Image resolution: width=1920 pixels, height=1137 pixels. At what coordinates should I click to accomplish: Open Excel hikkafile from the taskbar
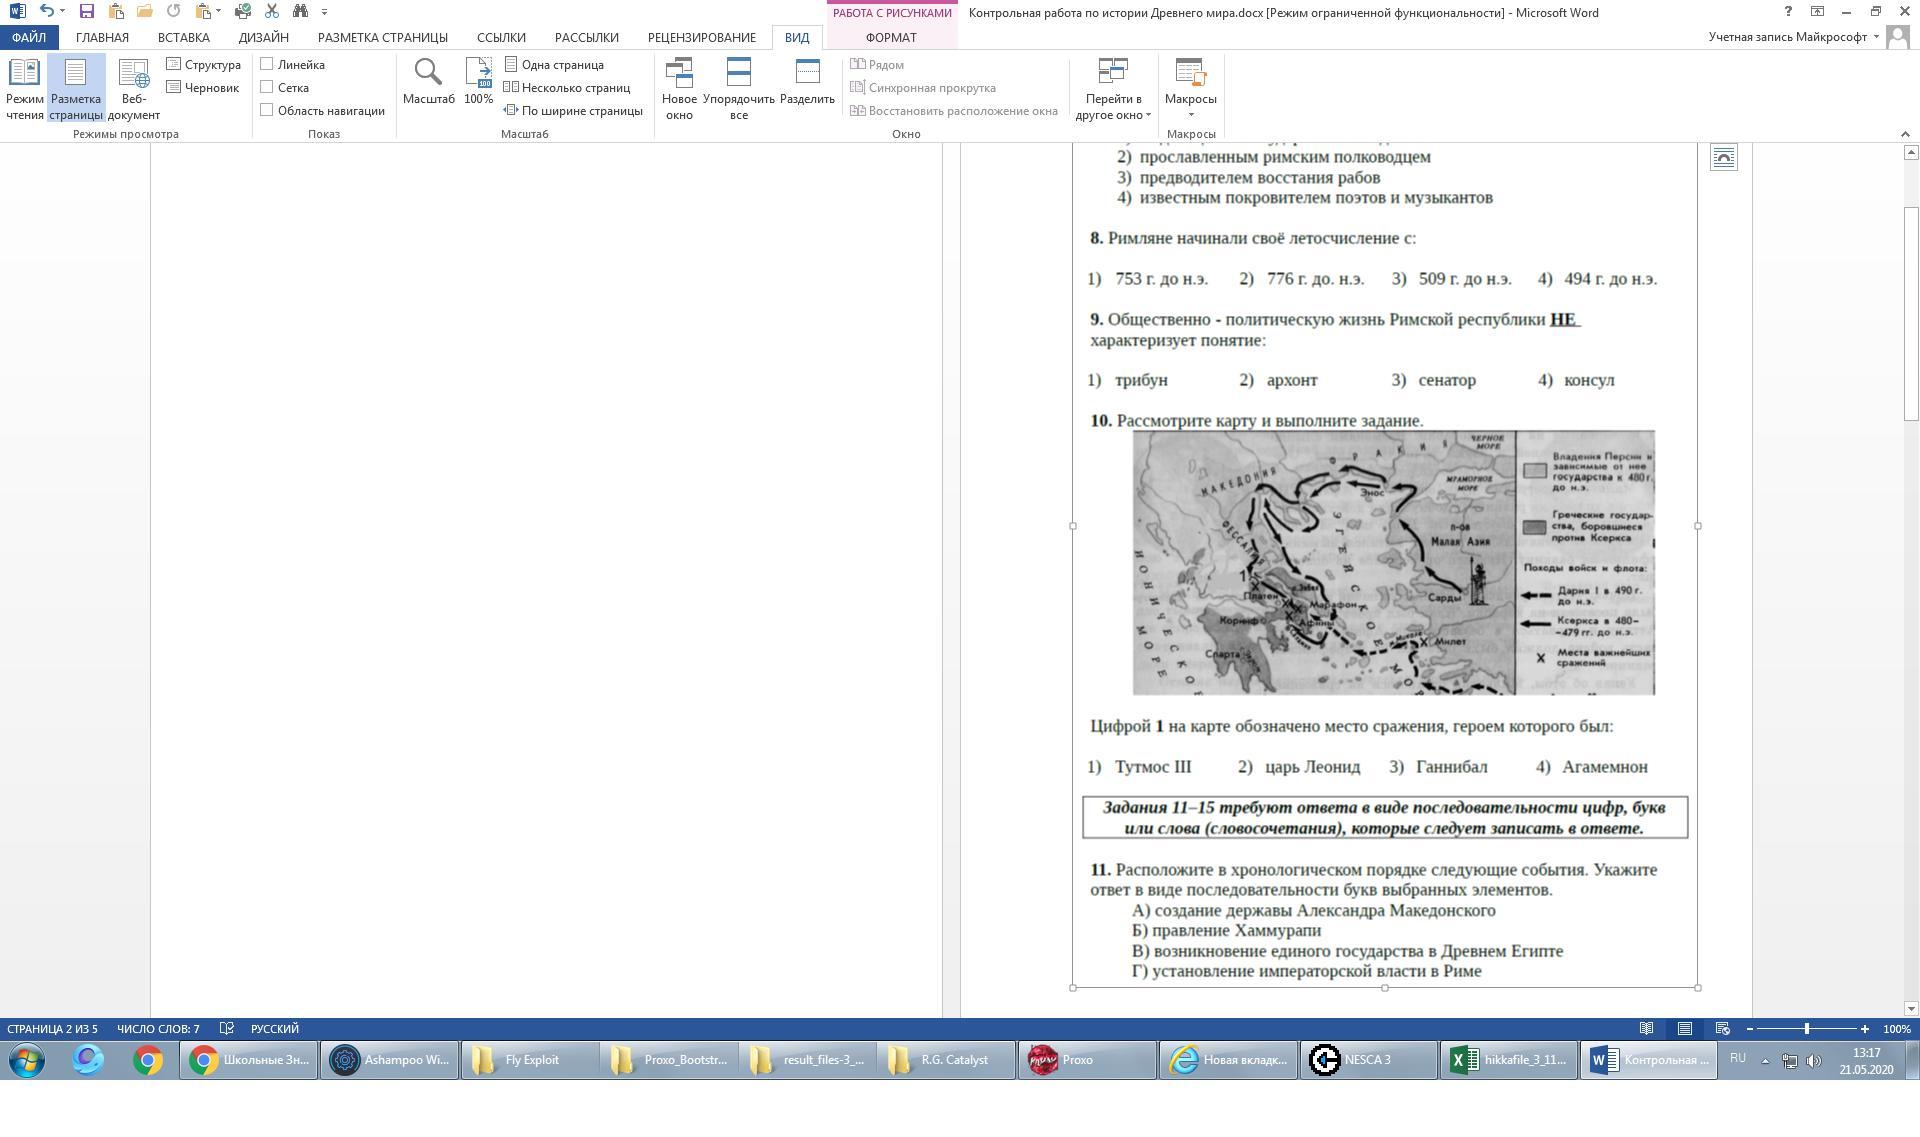point(1508,1060)
